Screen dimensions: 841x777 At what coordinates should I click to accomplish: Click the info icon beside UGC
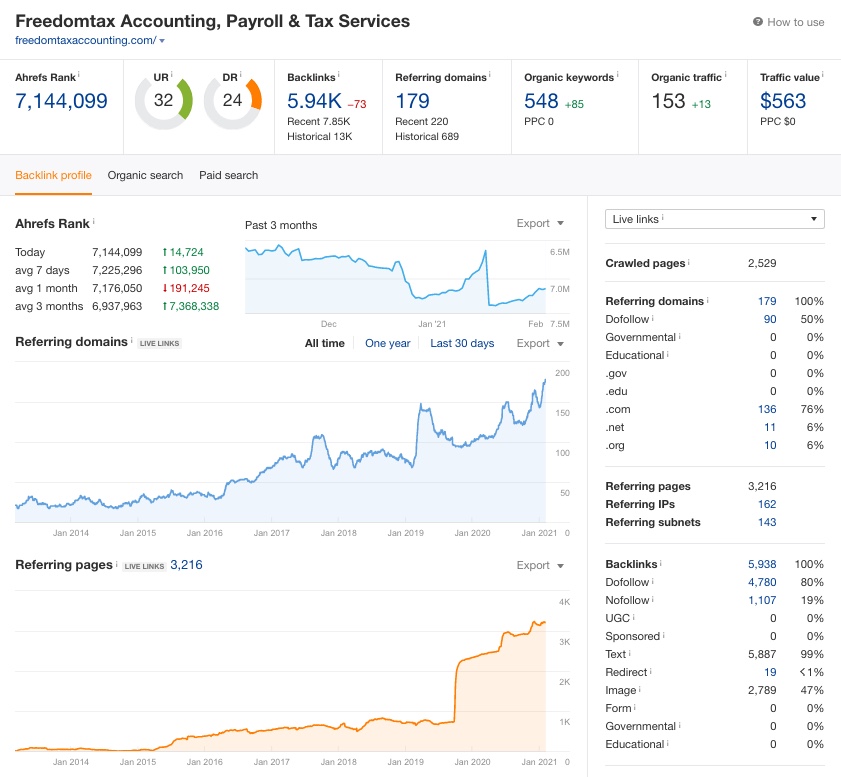633,617
